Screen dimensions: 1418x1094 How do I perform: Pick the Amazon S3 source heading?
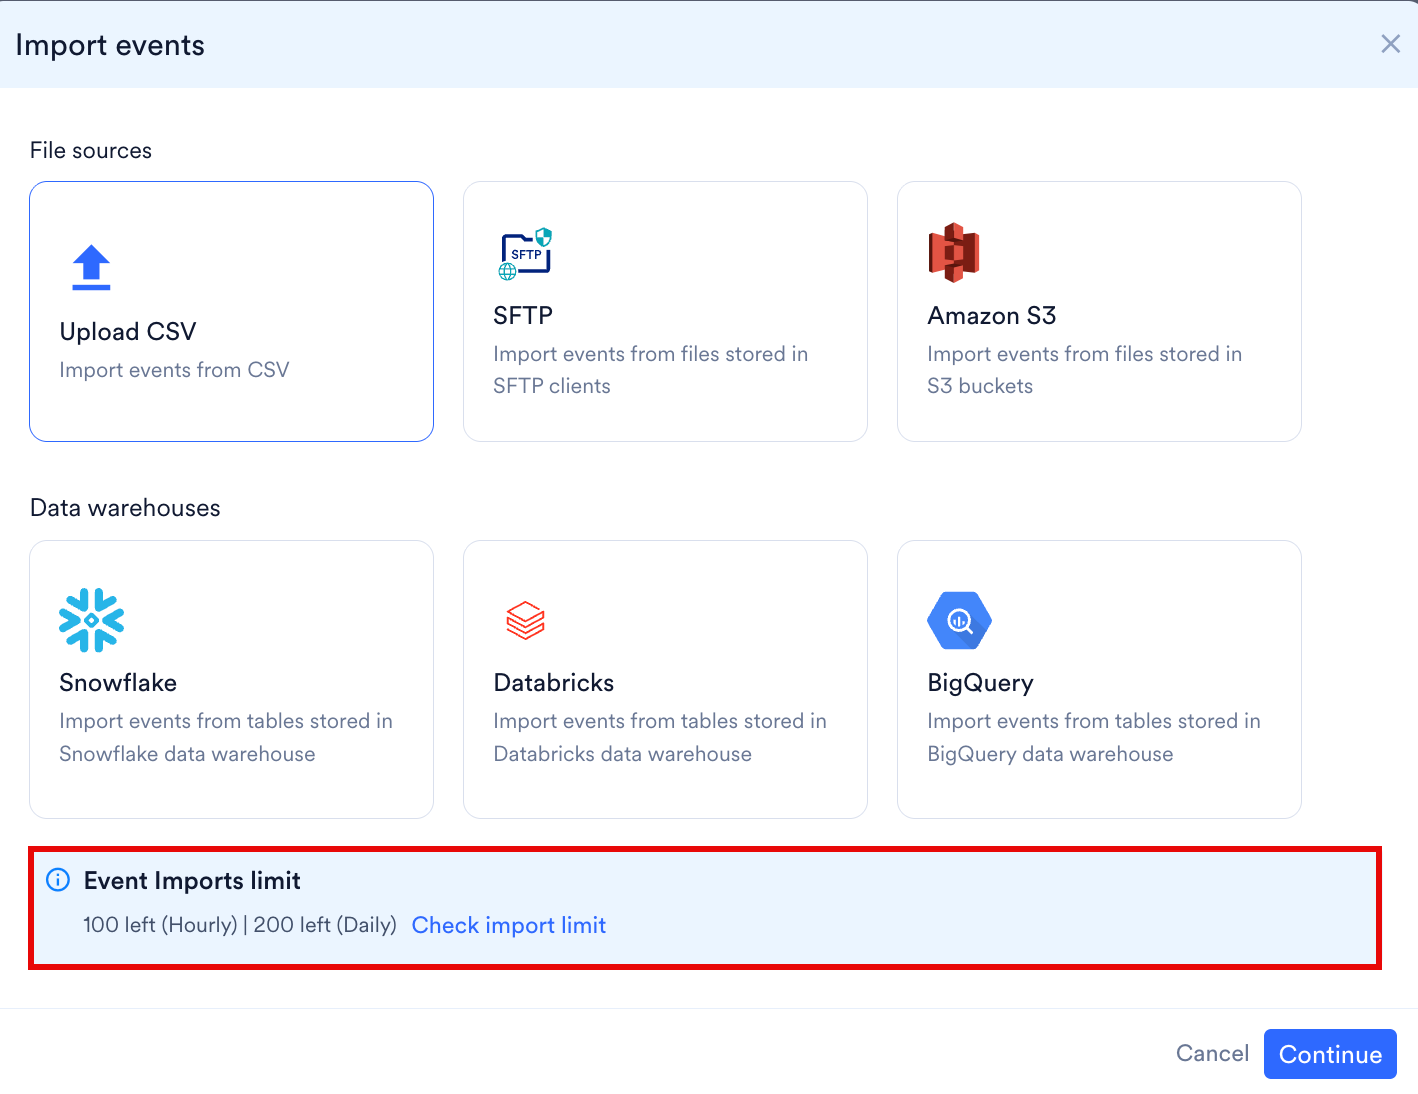pyautogui.click(x=992, y=316)
